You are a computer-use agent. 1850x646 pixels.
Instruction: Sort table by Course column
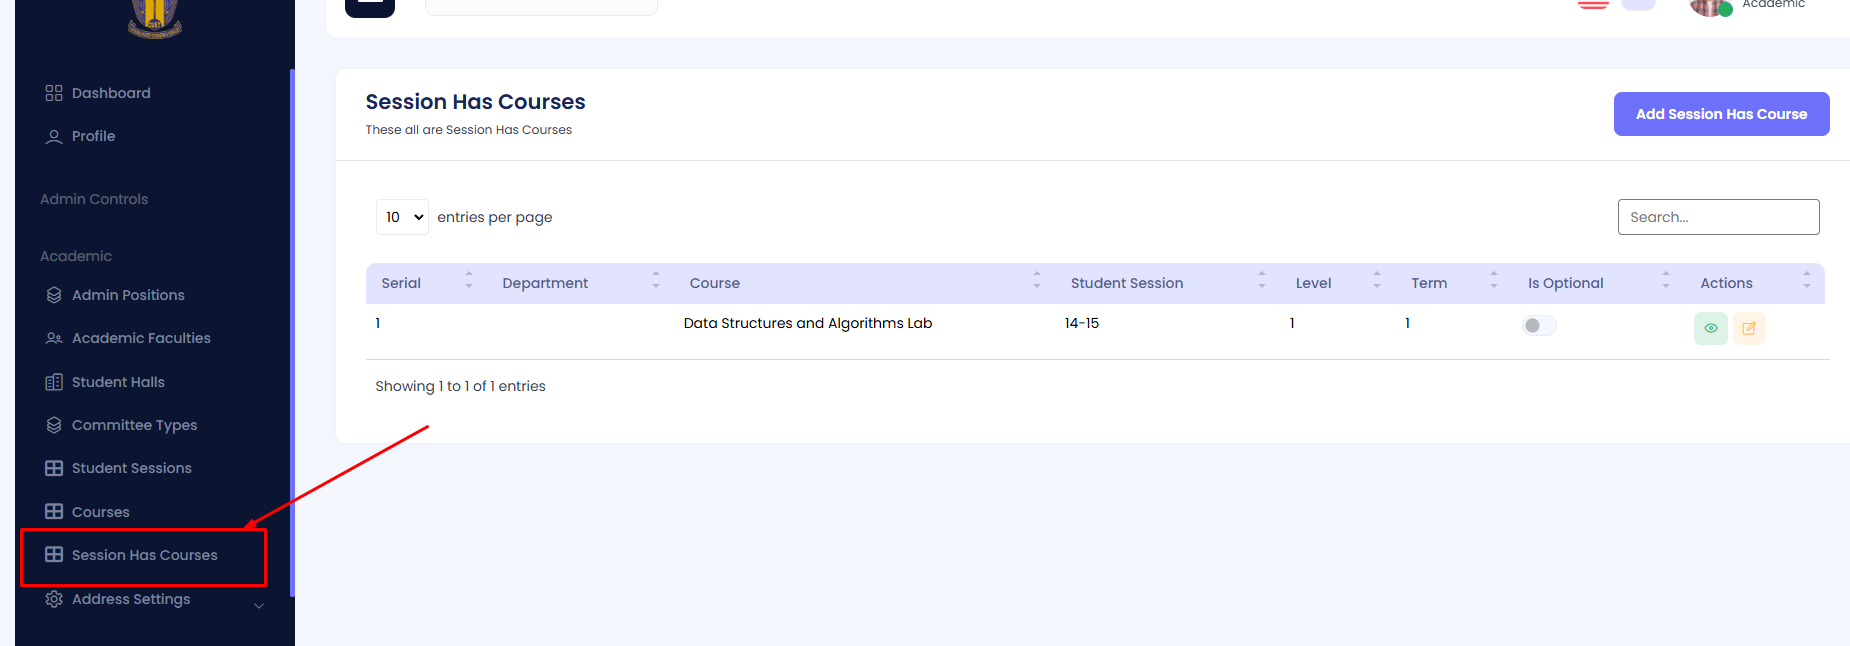[714, 283]
